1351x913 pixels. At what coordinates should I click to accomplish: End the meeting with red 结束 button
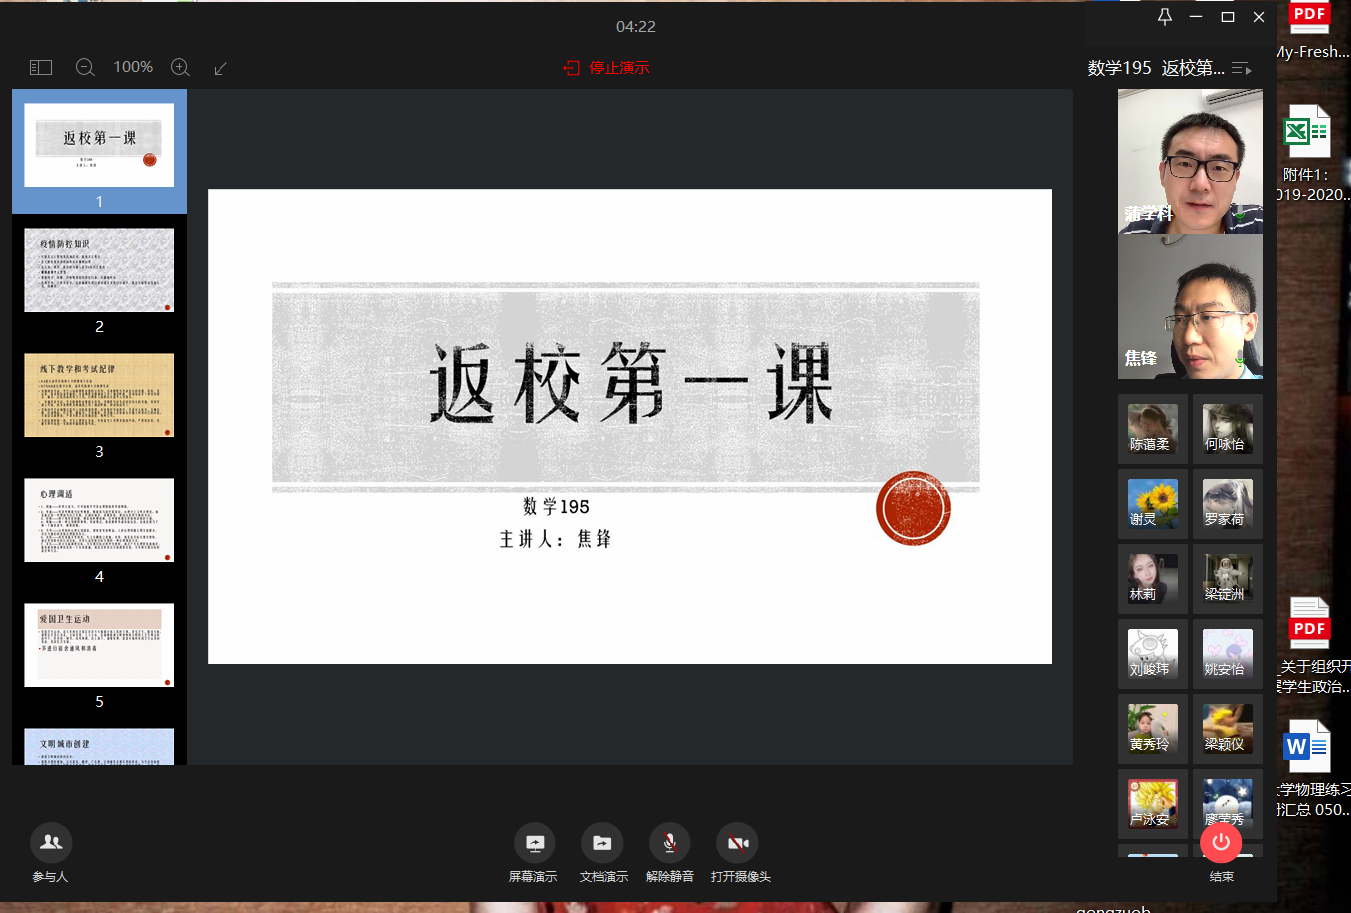coord(1221,843)
